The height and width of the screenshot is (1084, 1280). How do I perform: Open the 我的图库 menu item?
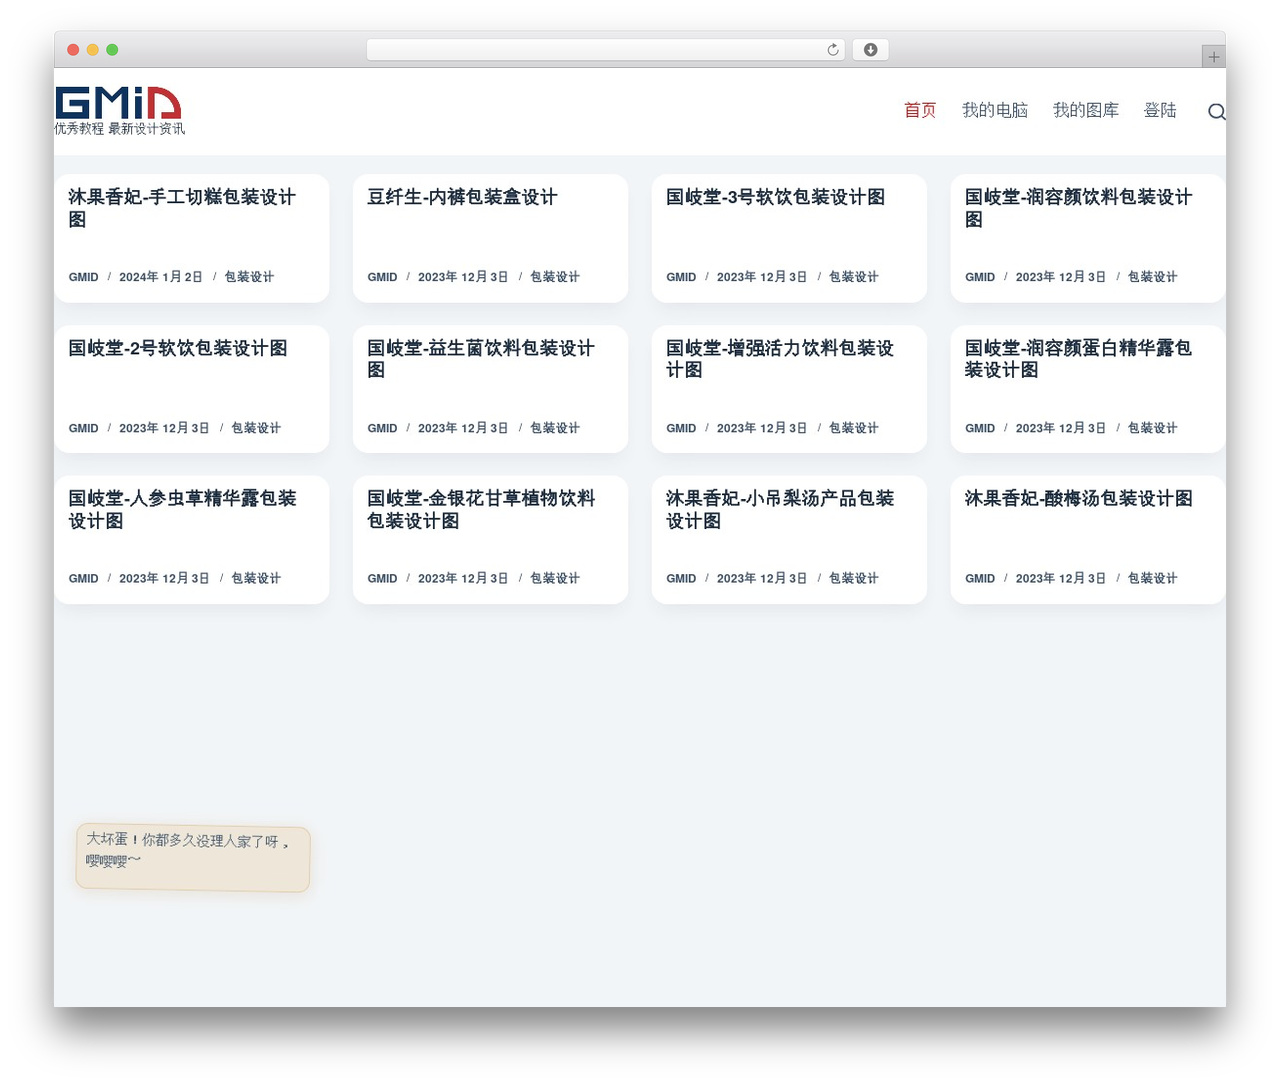1086,110
